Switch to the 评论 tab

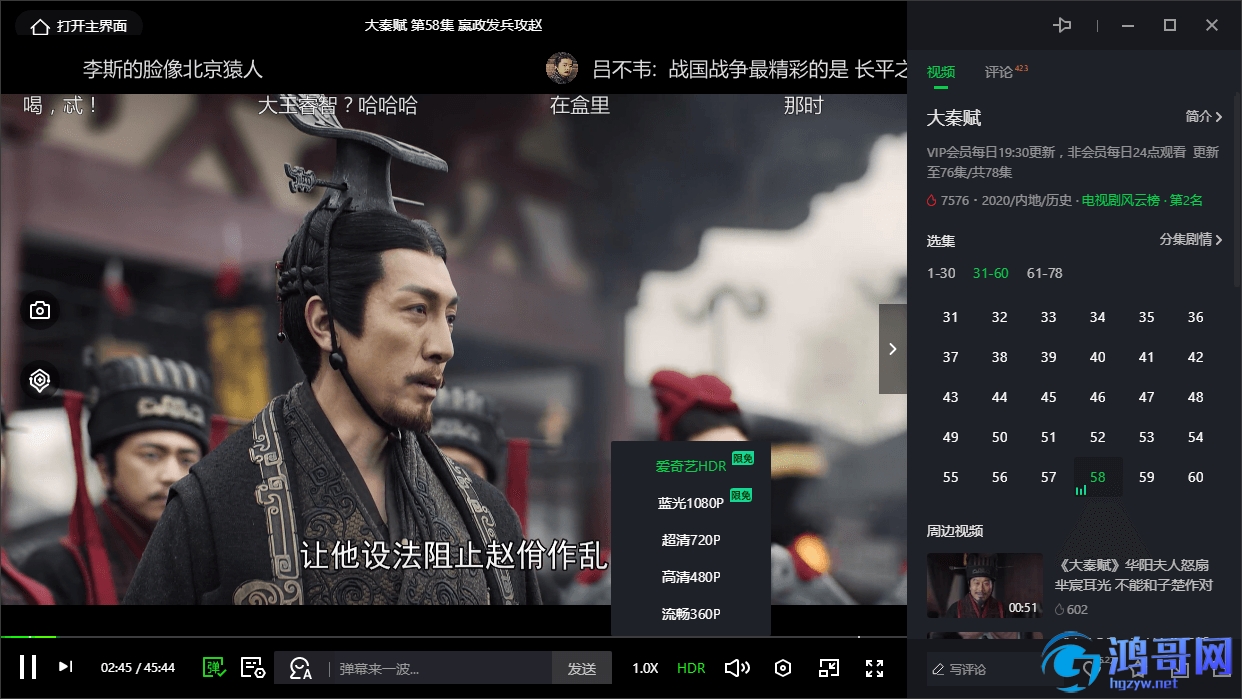coord(999,72)
